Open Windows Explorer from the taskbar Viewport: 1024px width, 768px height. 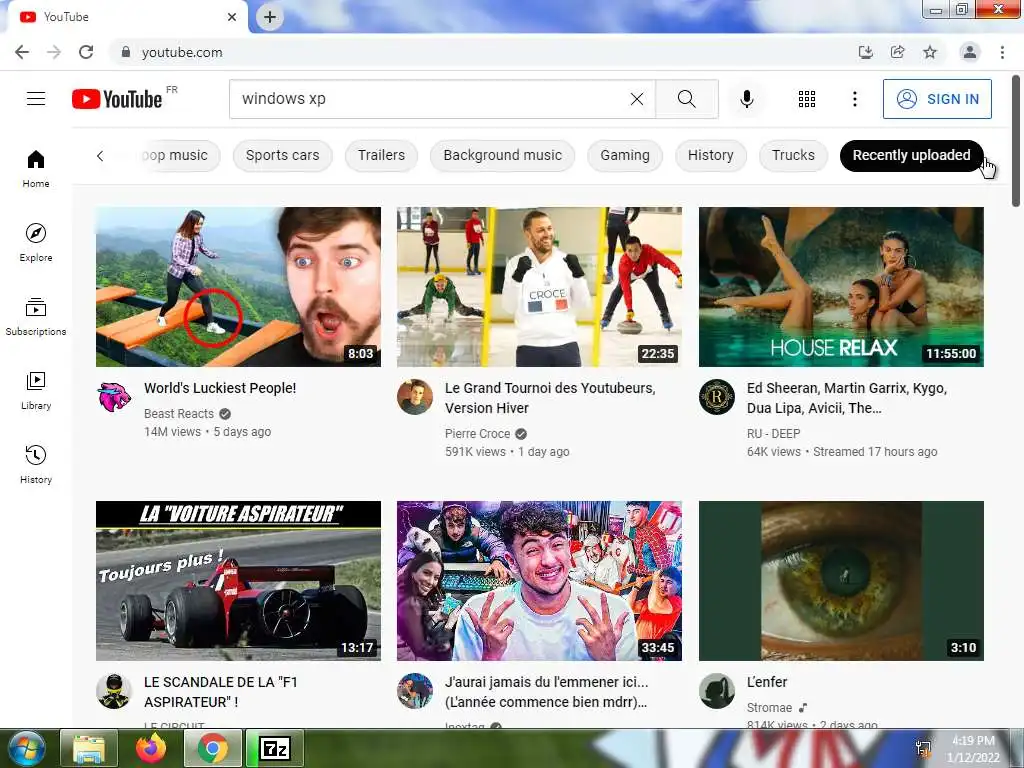[x=89, y=748]
